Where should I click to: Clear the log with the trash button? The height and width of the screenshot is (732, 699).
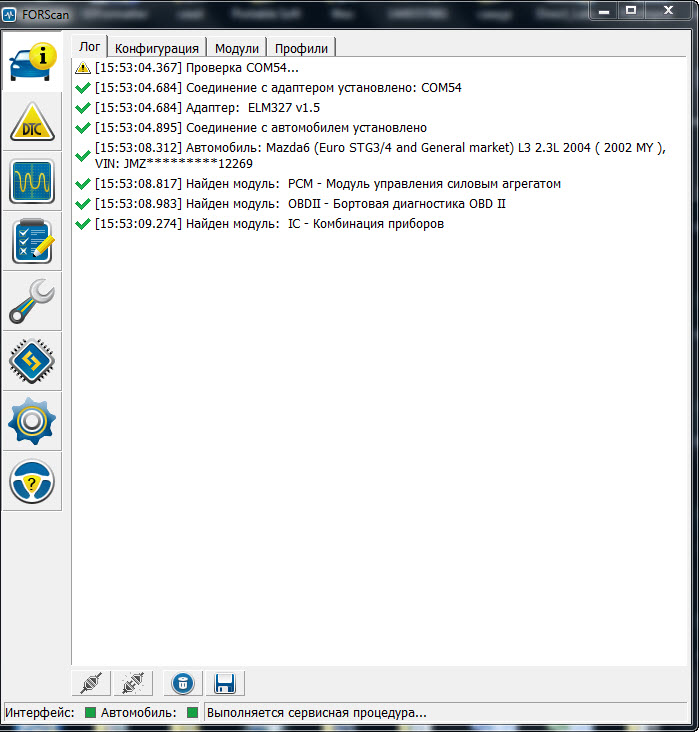[182, 684]
